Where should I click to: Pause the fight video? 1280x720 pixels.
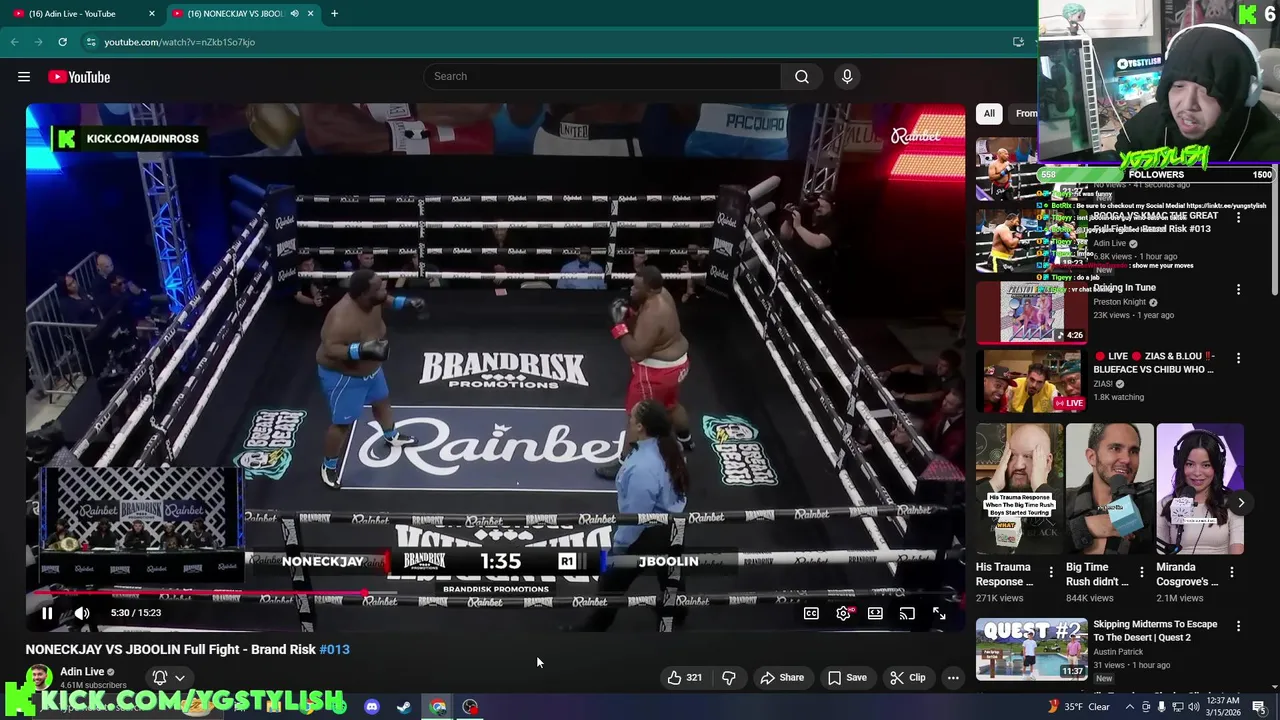47,613
